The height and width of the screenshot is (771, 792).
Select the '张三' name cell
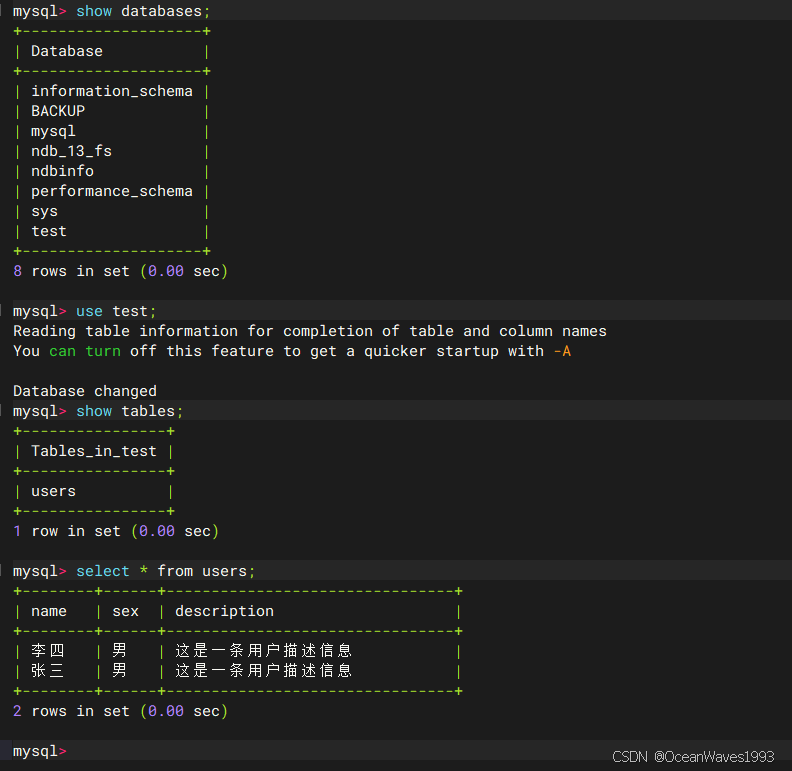pyautogui.click(x=48, y=670)
